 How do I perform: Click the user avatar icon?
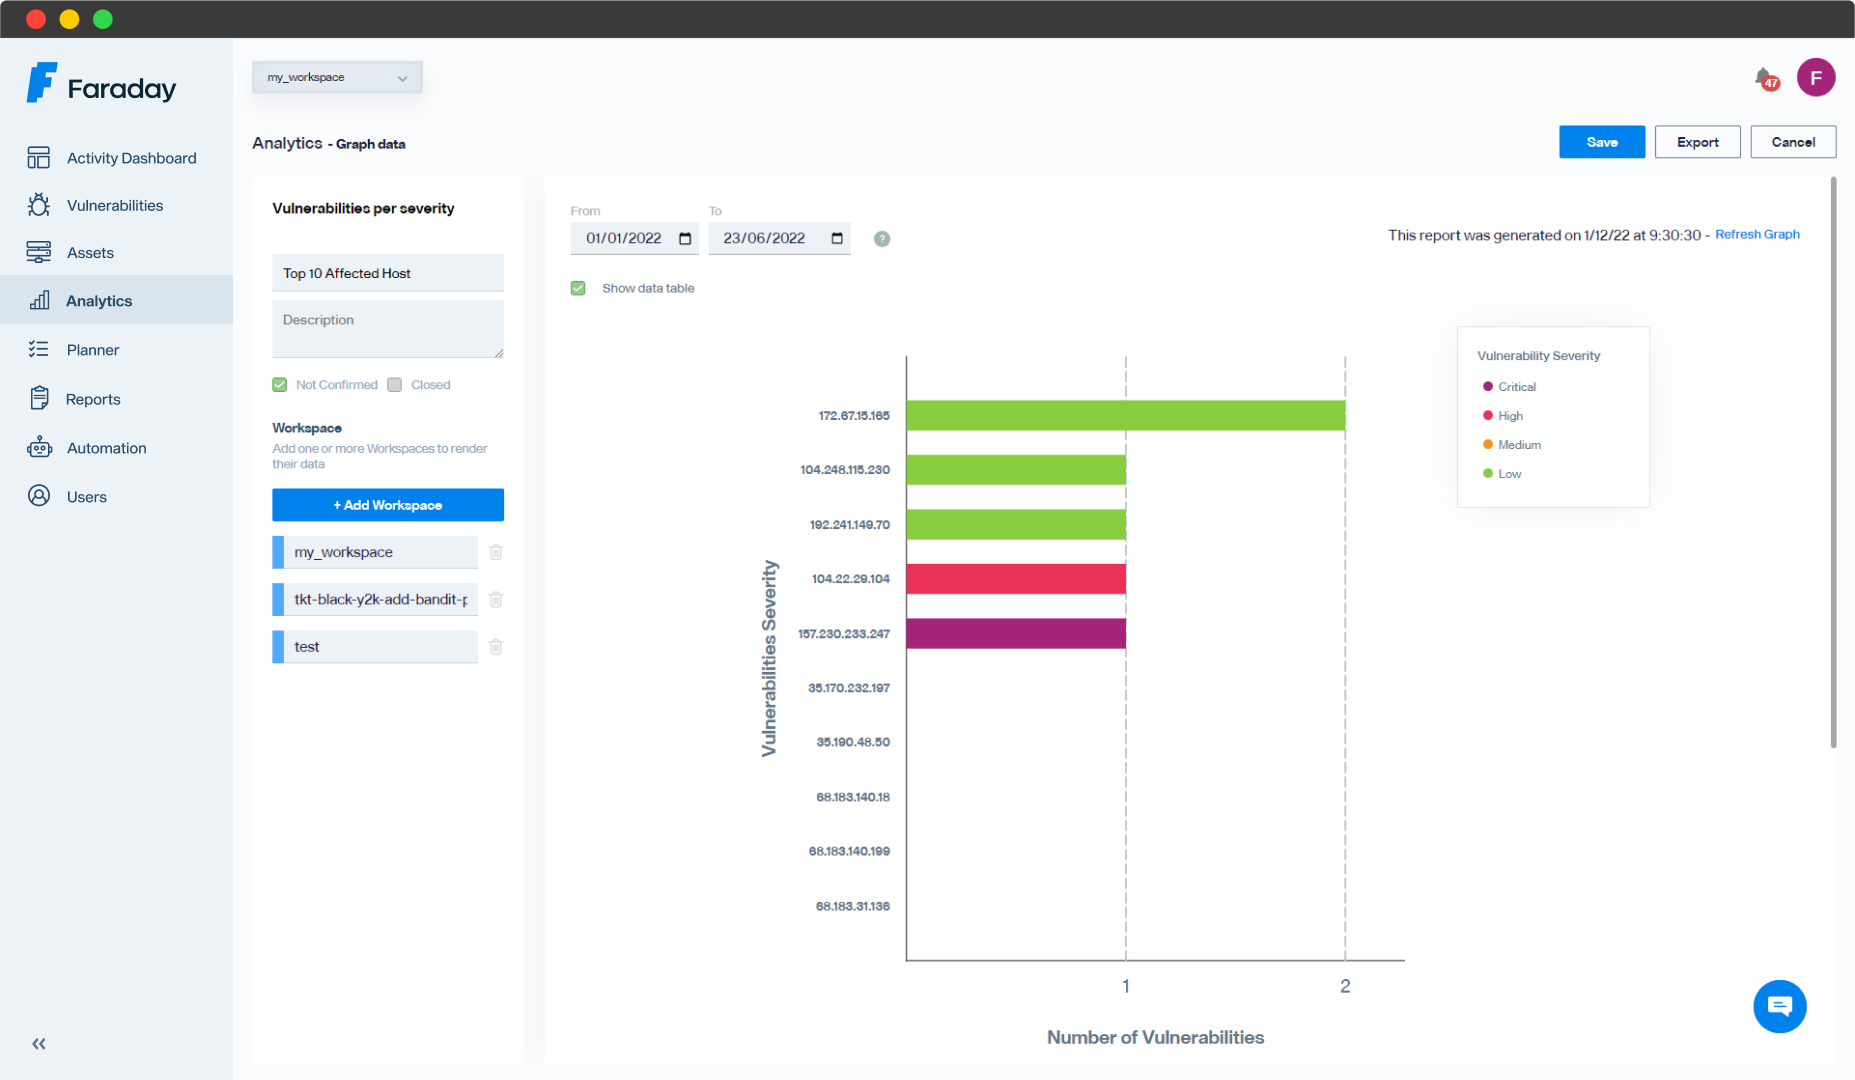[x=1815, y=78]
